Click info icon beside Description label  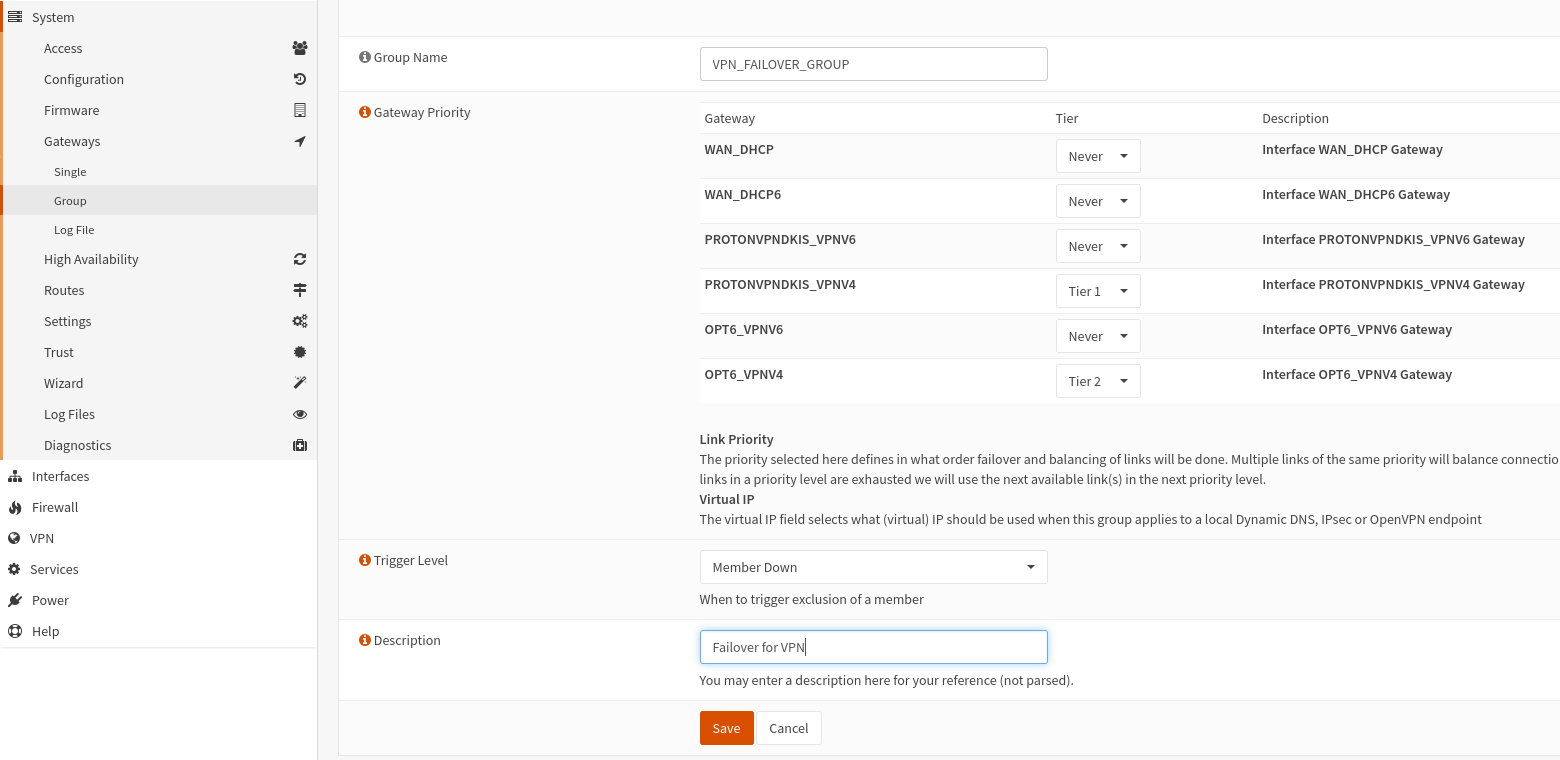coord(364,640)
